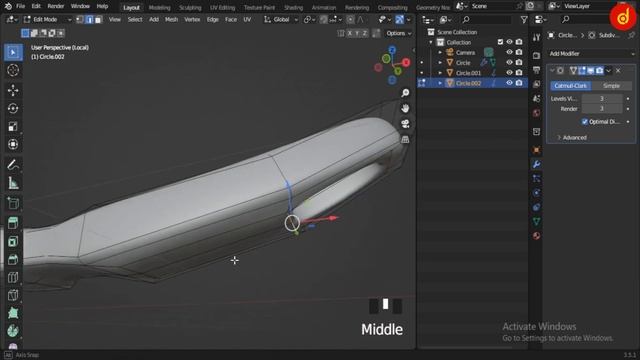This screenshot has height=360, width=640.
Task: Select the Select Box tool in toolbar
Action: tap(13, 53)
